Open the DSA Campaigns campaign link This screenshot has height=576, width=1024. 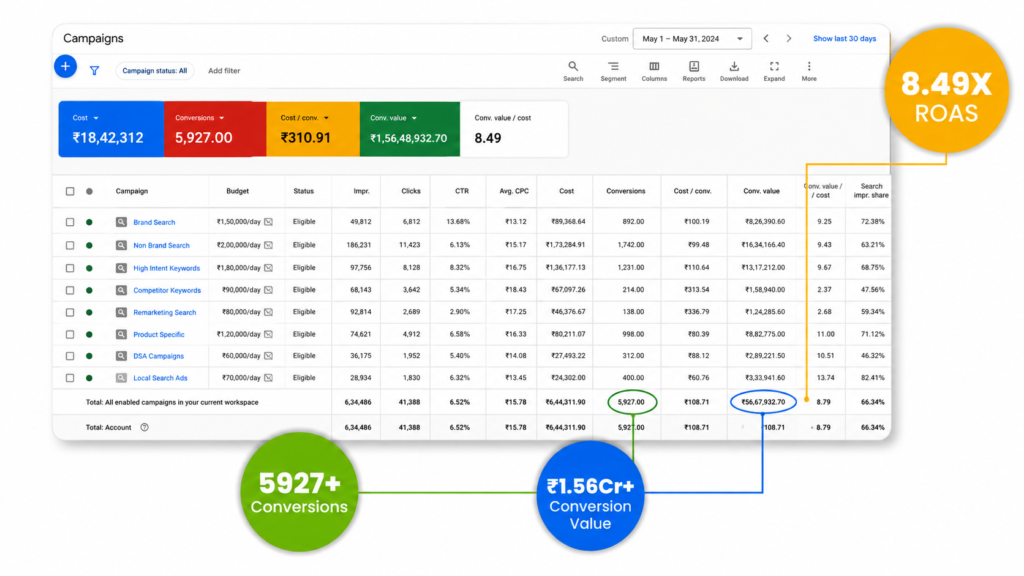coord(159,356)
